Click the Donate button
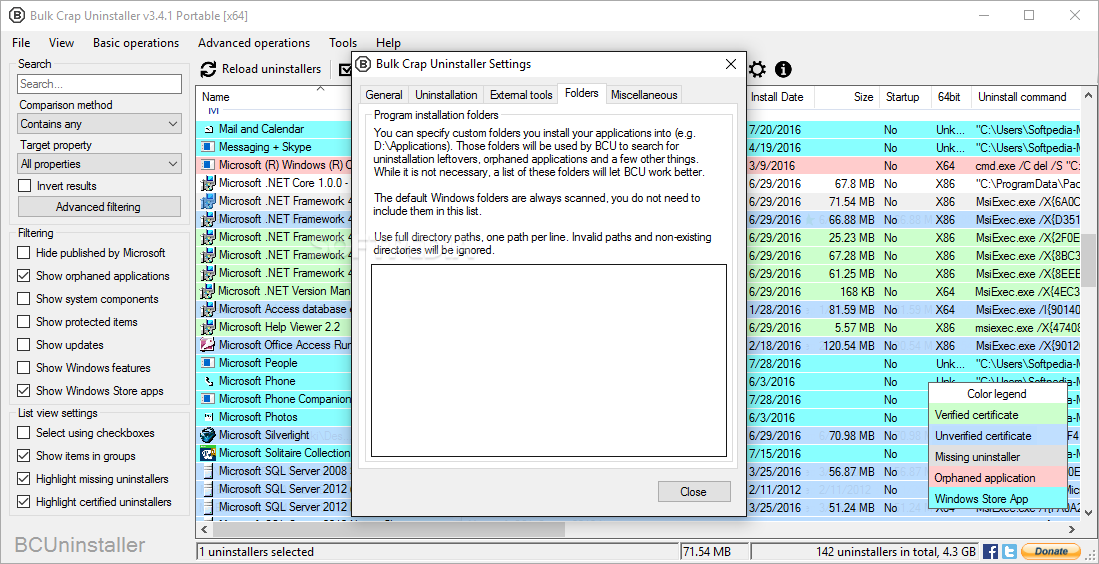The width and height of the screenshot is (1099, 564). pyautogui.click(x=1050, y=551)
